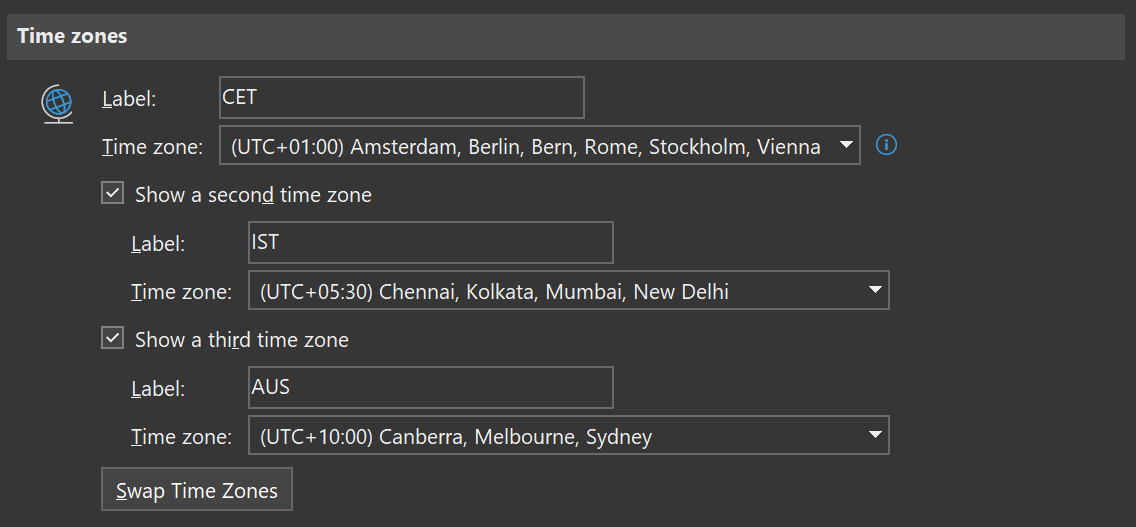Click the Time zones section header
This screenshot has height=527, width=1136.
click(72, 36)
